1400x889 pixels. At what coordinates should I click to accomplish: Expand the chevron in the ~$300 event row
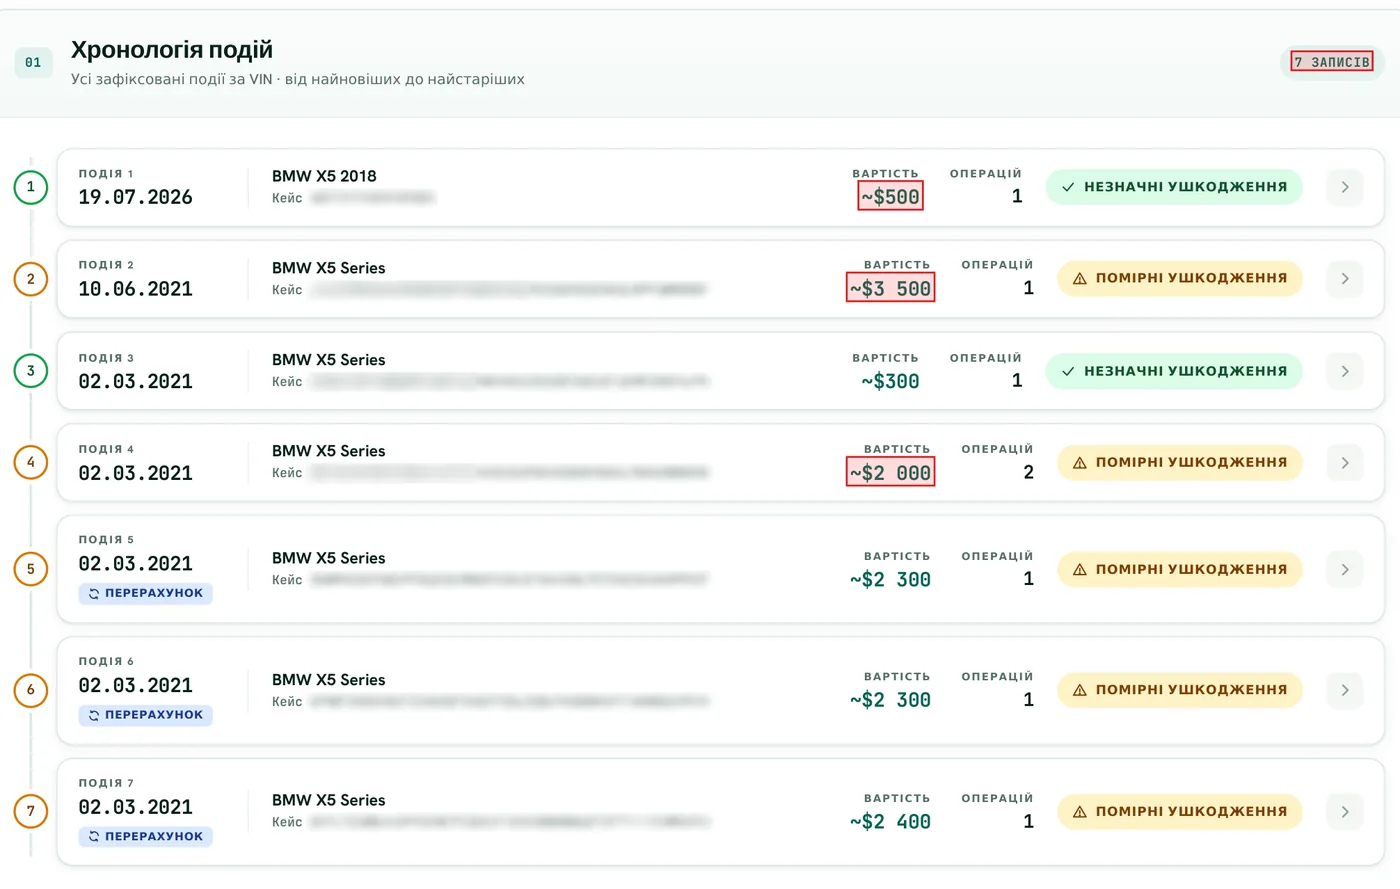[1345, 371]
